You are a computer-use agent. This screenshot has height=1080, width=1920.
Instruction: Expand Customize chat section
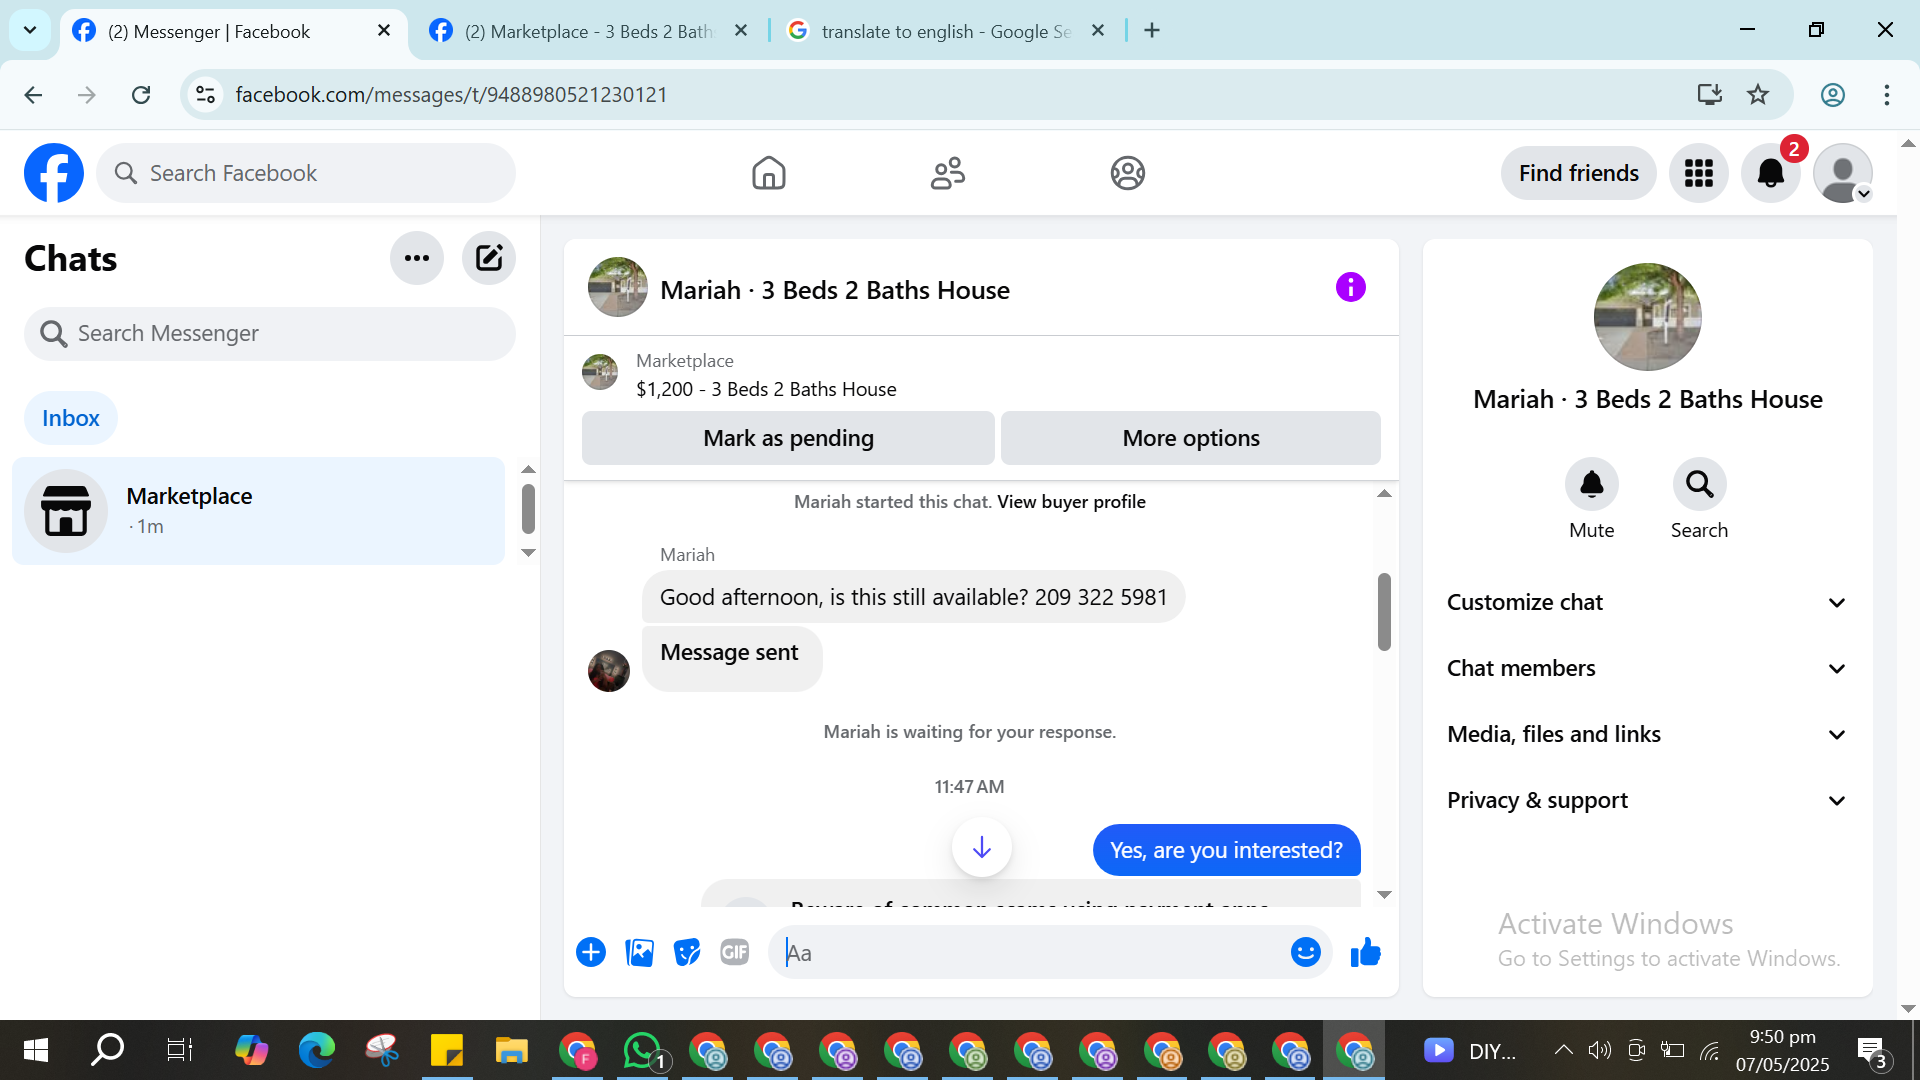[1647, 603]
